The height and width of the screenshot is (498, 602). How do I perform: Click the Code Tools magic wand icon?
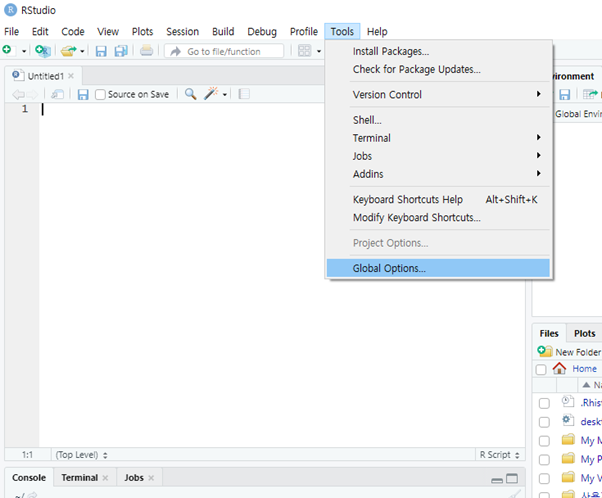211,93
